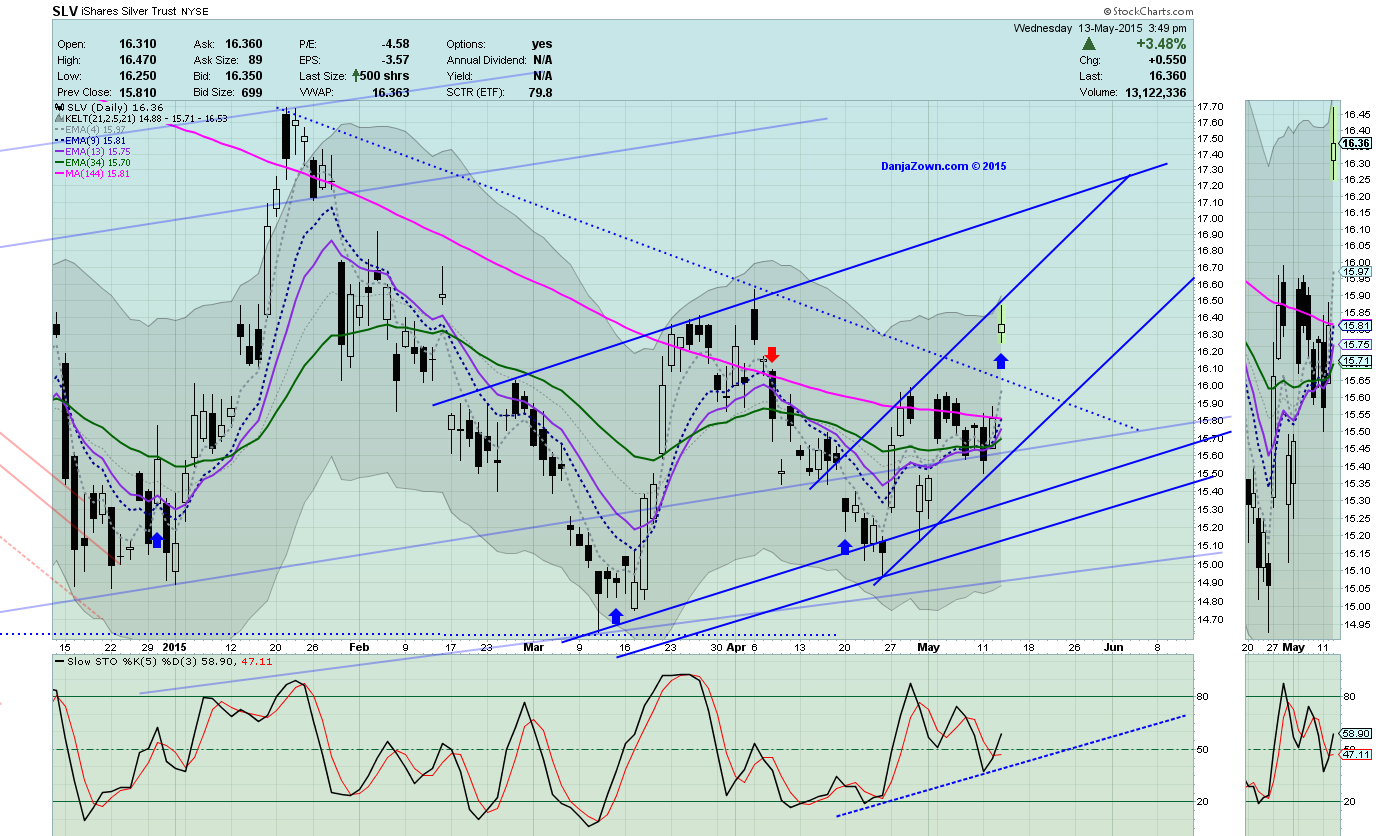1390x836 pixels.
Task: Click the EMA(9) 15.81 legend entry
Action: tap(89, 140)
